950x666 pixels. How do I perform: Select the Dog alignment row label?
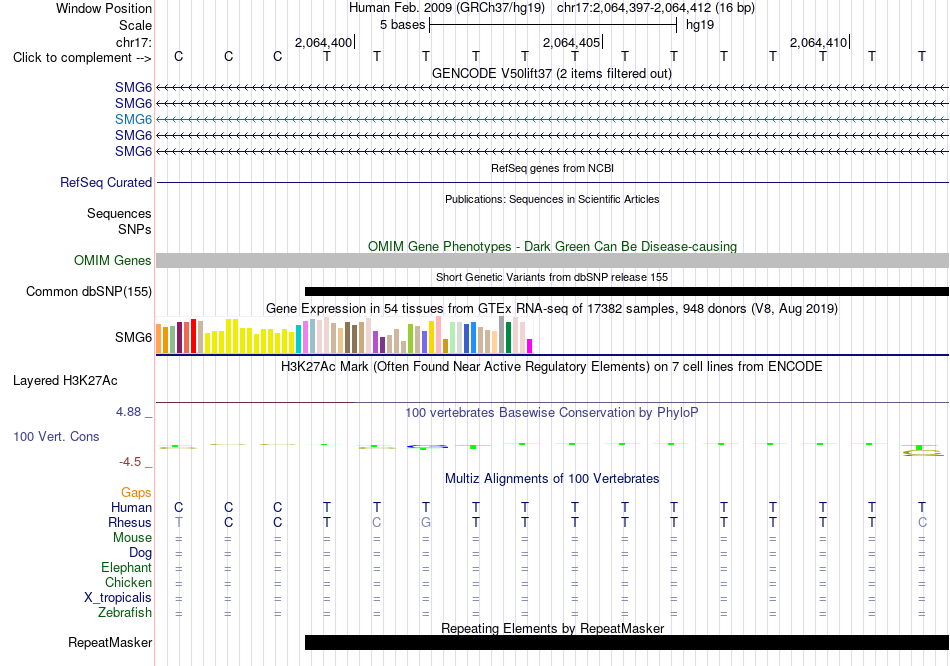pos(140,553)
